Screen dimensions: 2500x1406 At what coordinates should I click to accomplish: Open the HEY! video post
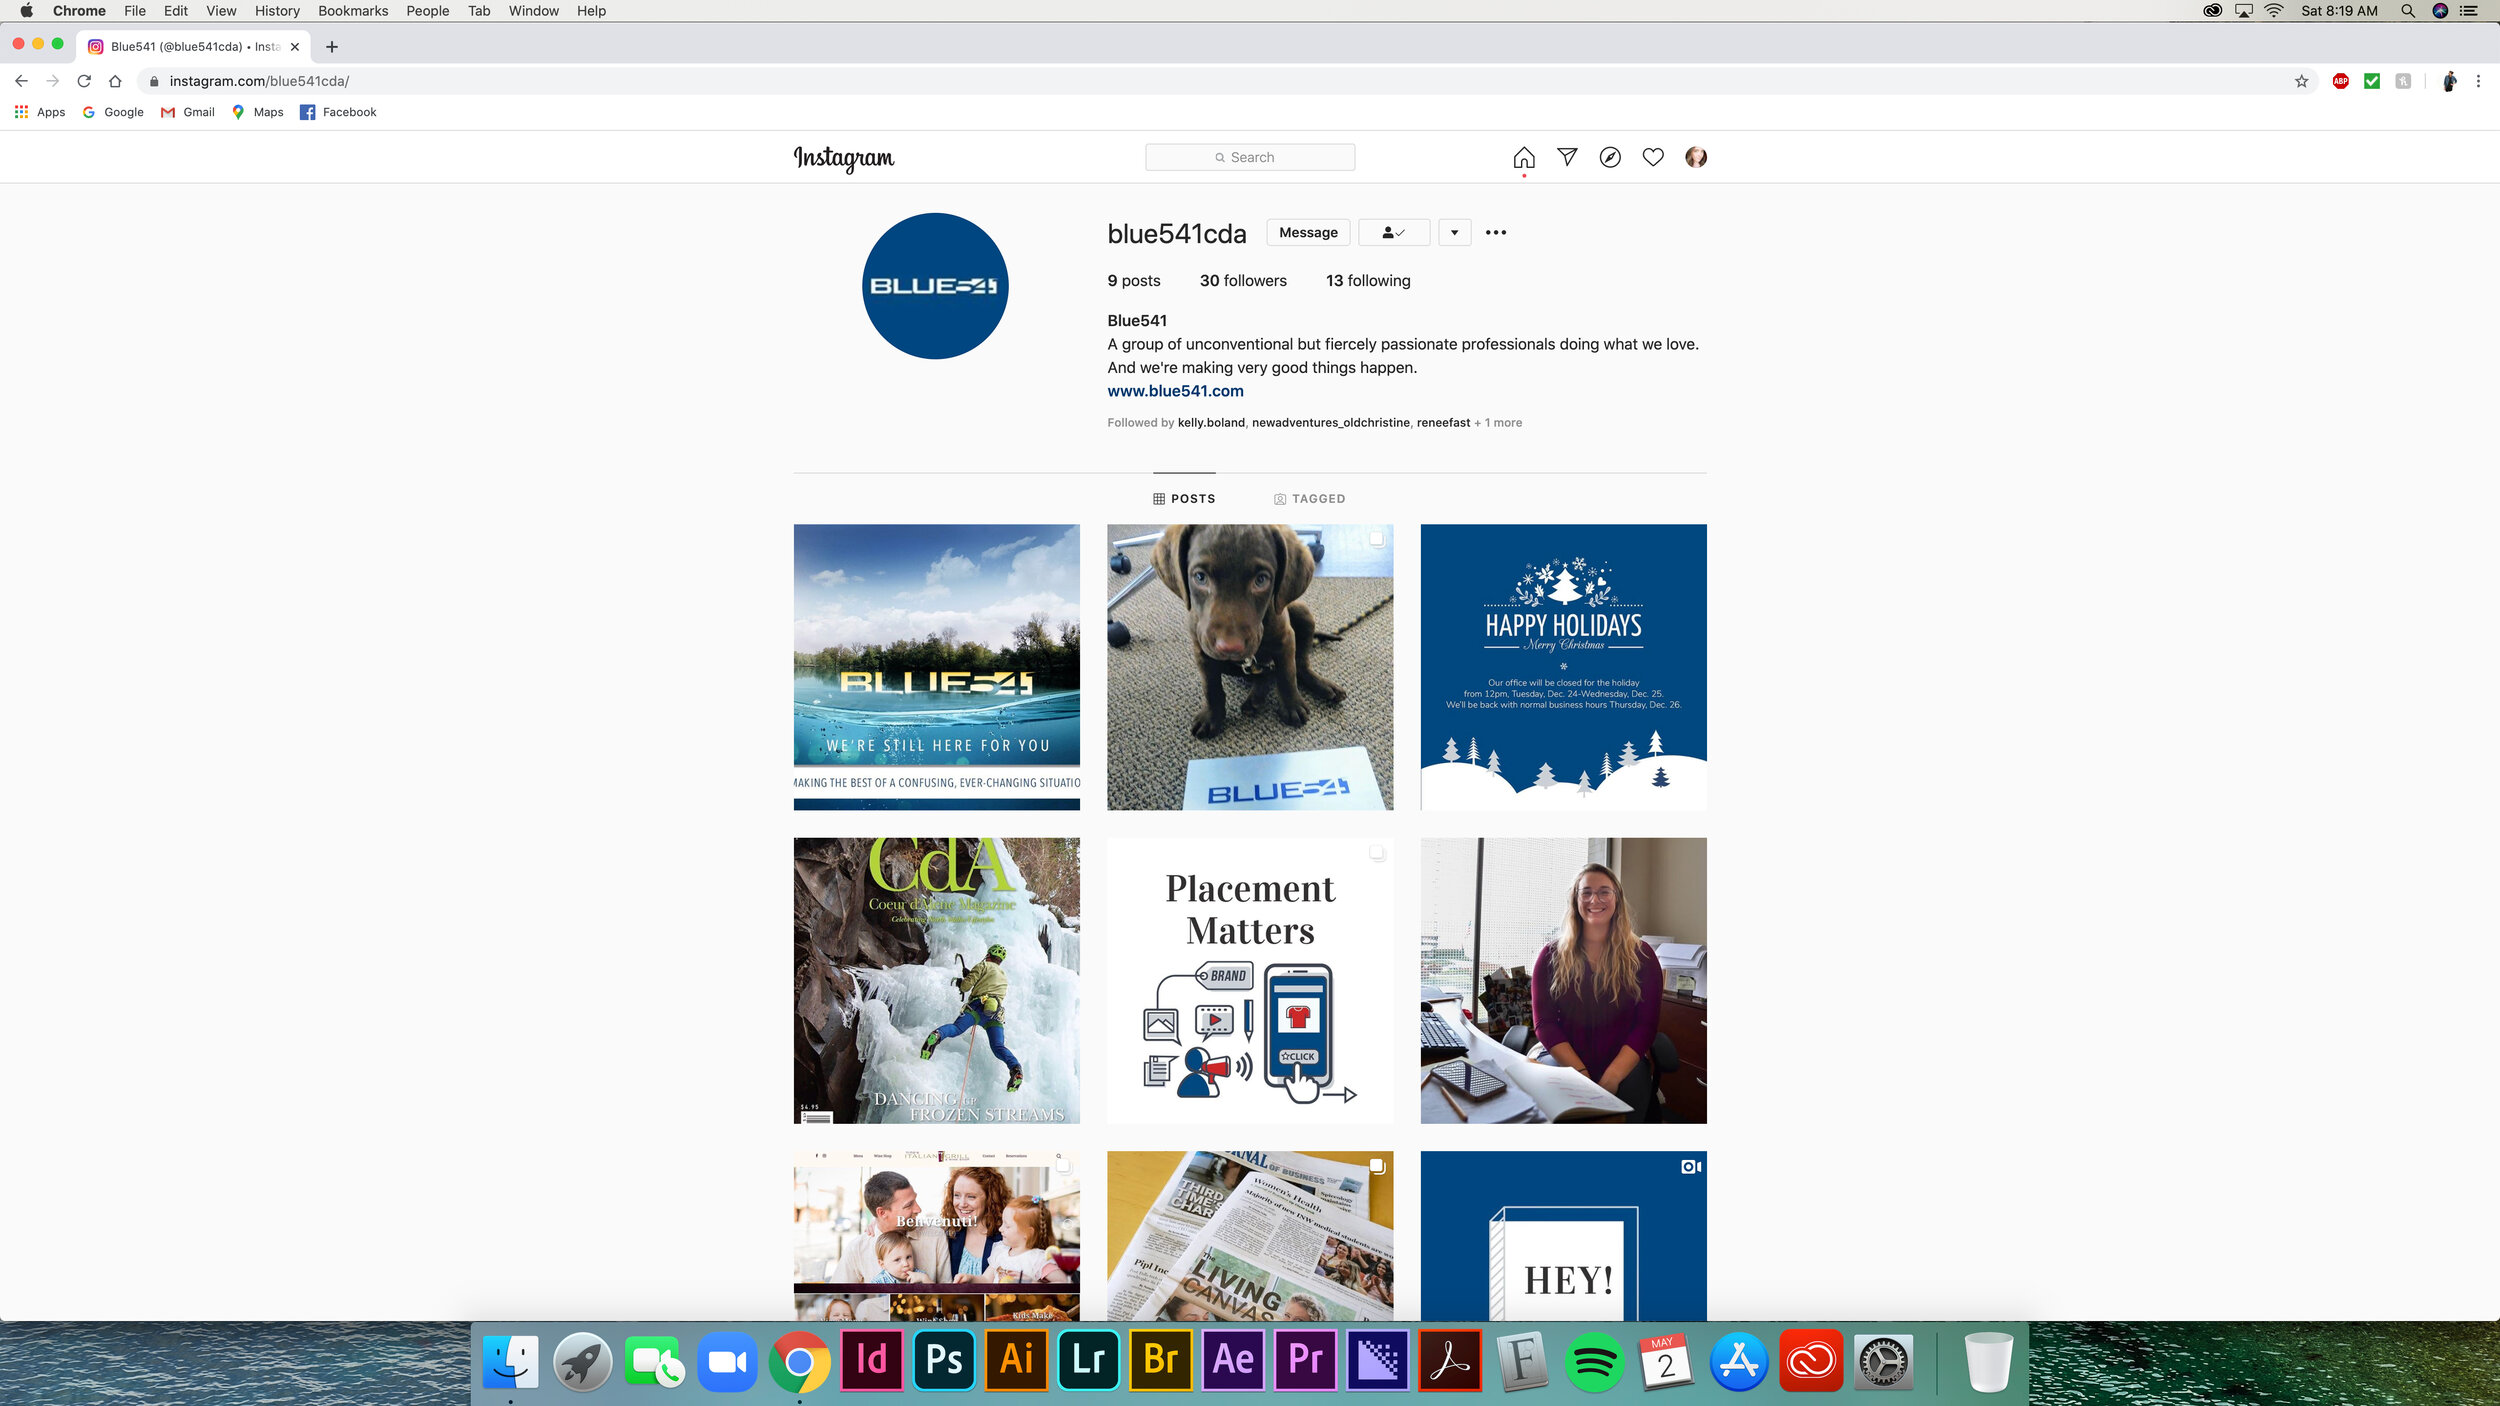tap(1563, 1236)
